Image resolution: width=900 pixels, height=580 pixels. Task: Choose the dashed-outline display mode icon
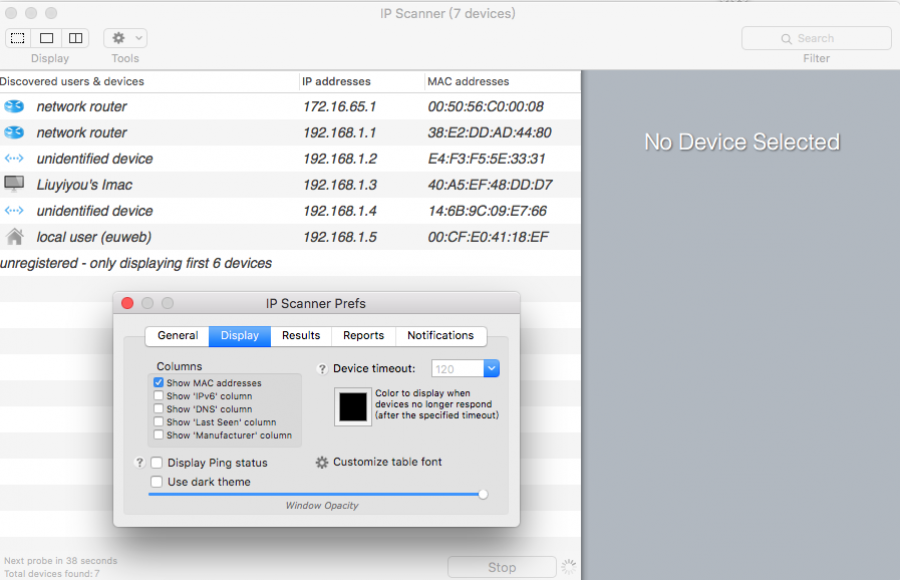tap(18, 38)
